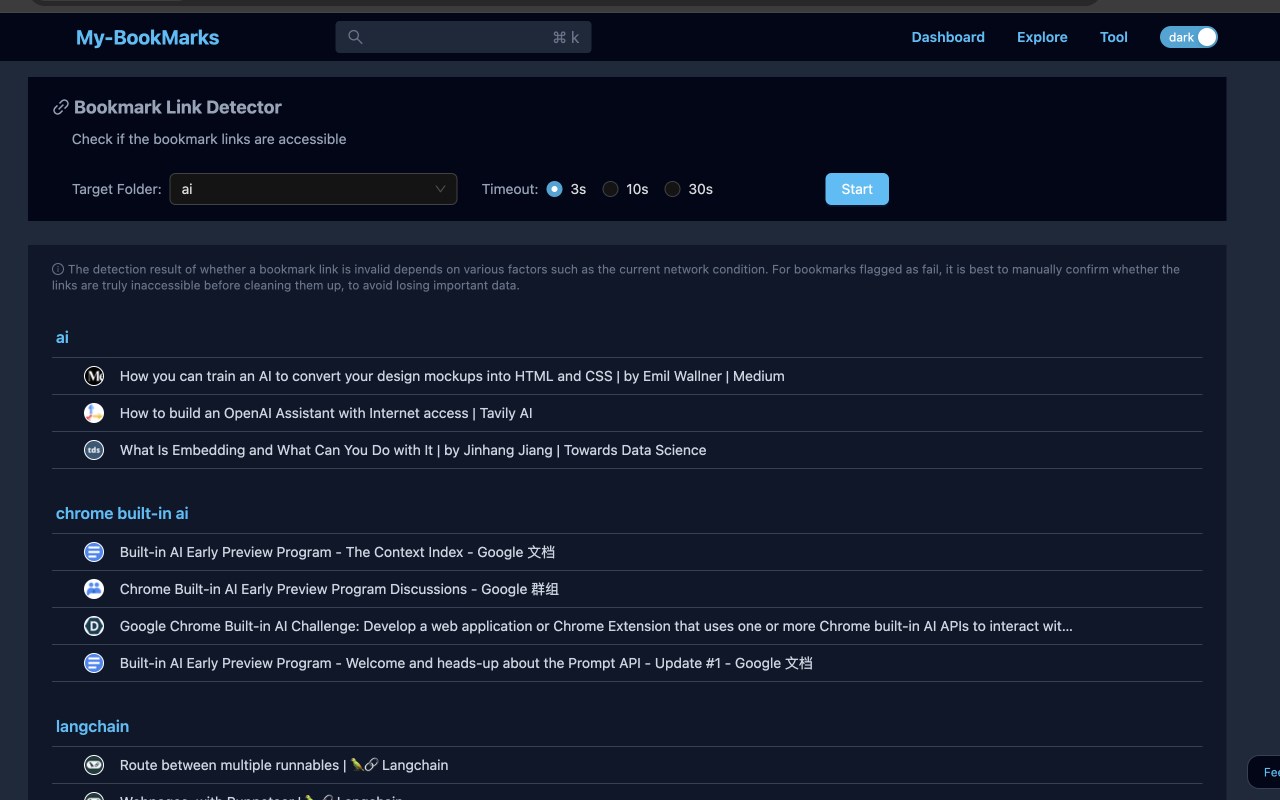Open the OpenAI Assistant Tavily AI bookmark

pyautogui.click(x=326, y=413)
